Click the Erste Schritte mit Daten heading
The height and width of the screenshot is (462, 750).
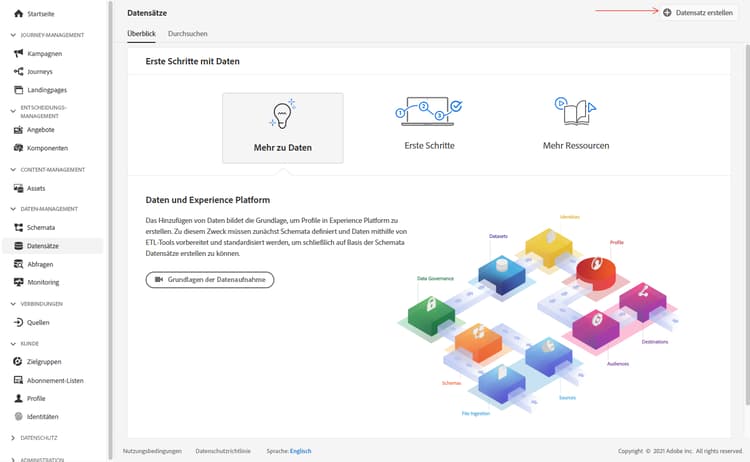click(x=192, y=61)
